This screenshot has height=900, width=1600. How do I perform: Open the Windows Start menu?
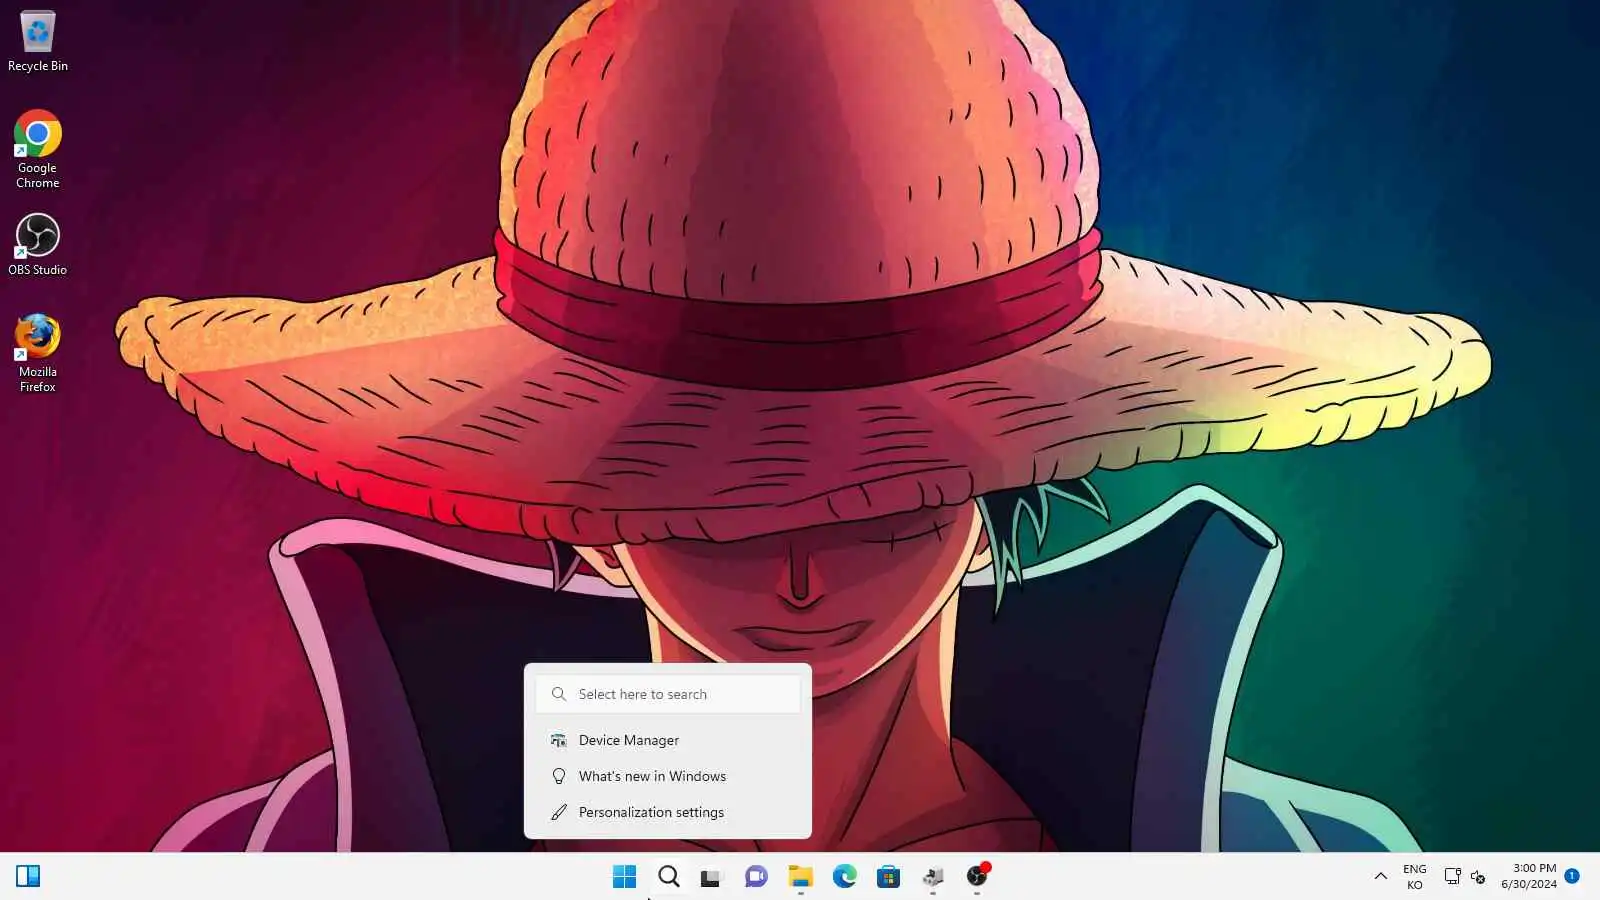[x=624, y=877]
